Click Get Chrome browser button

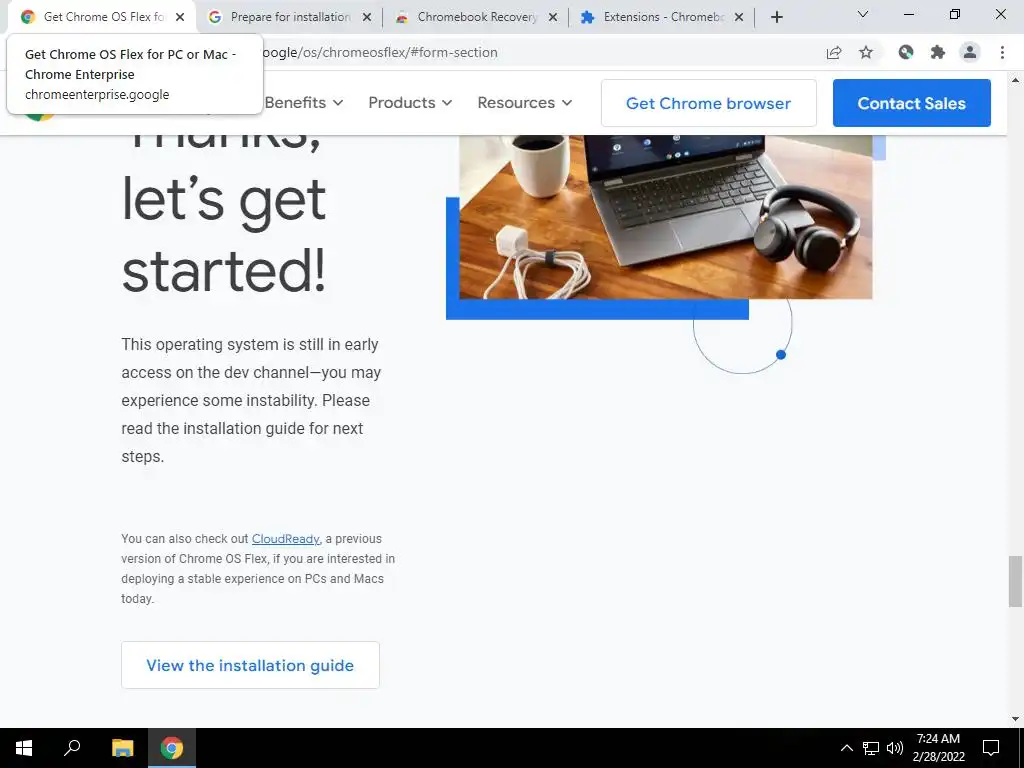point(709,103)
